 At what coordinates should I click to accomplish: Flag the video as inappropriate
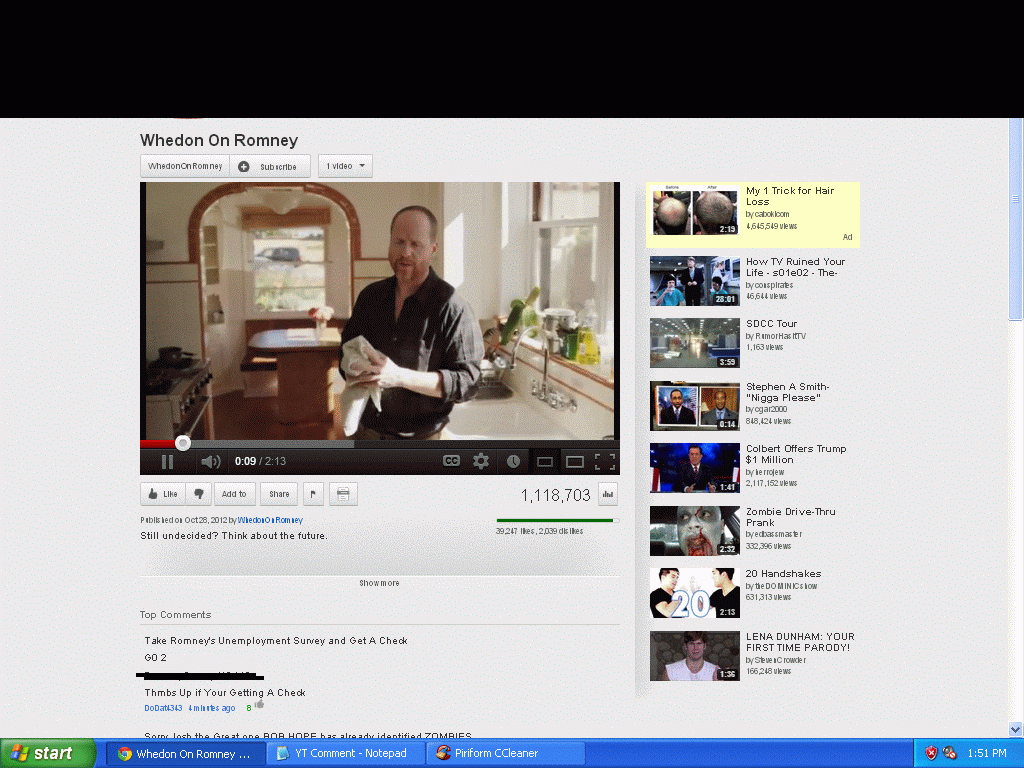tap(313, 494)
